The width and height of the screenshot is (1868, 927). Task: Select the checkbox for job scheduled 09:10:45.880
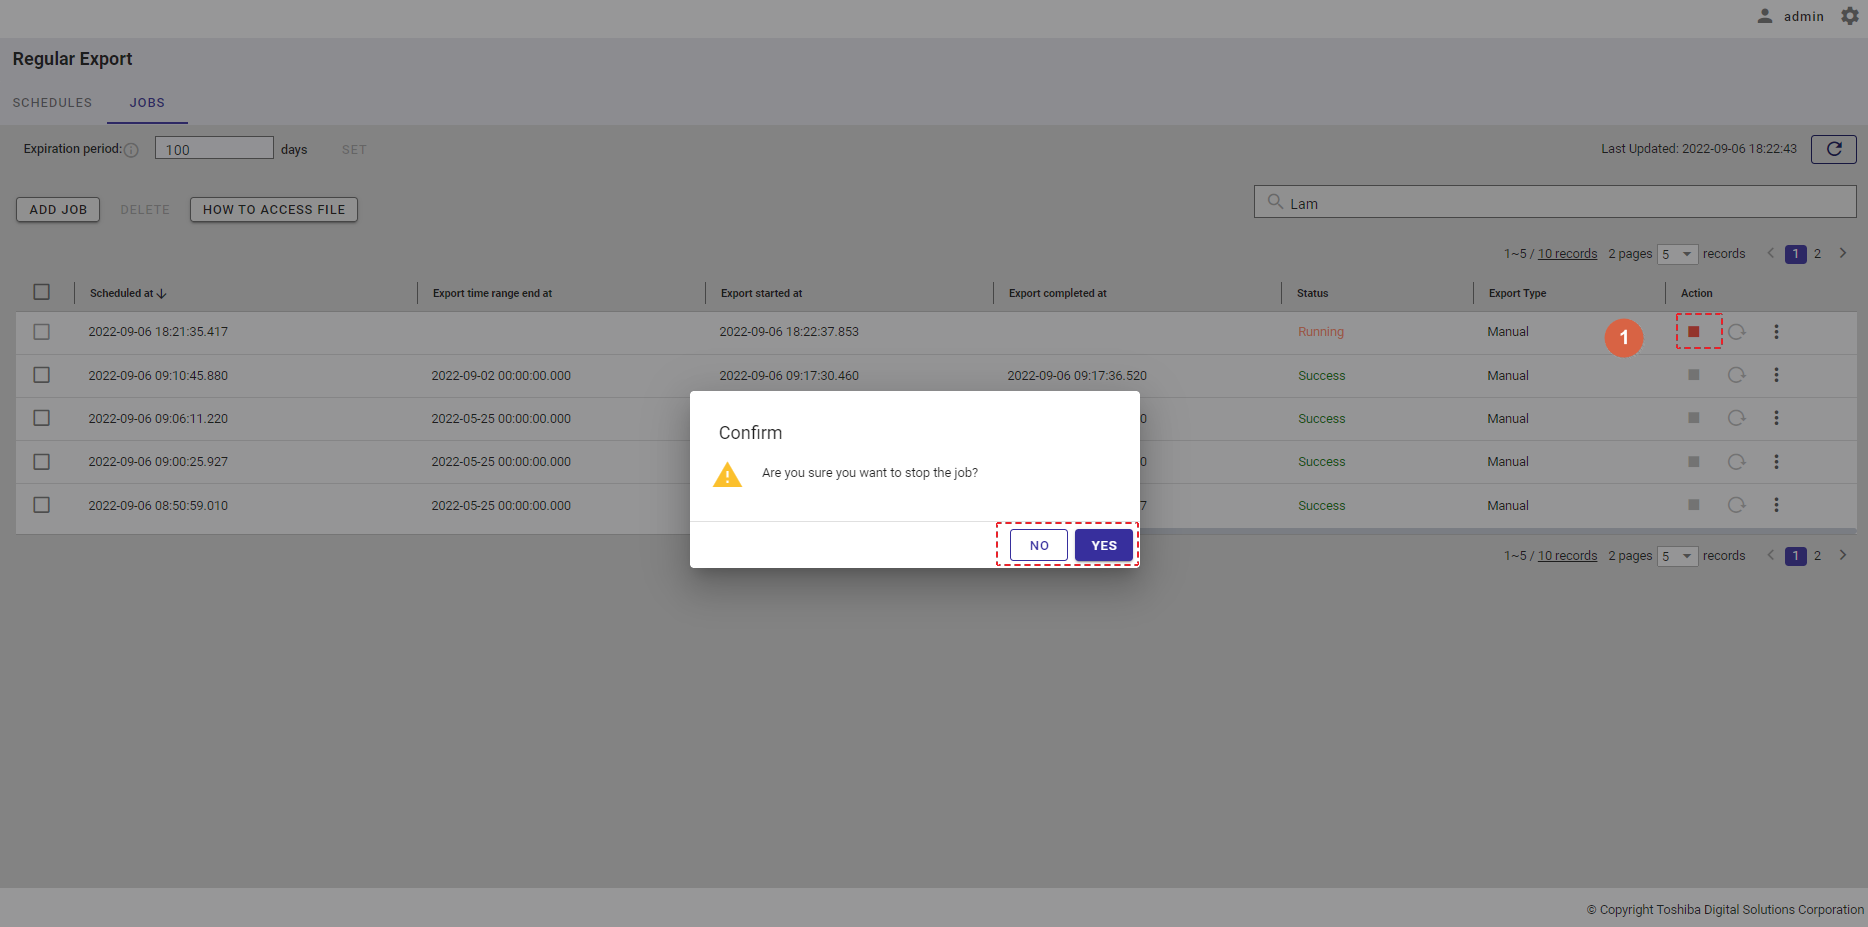pos(41,375)
